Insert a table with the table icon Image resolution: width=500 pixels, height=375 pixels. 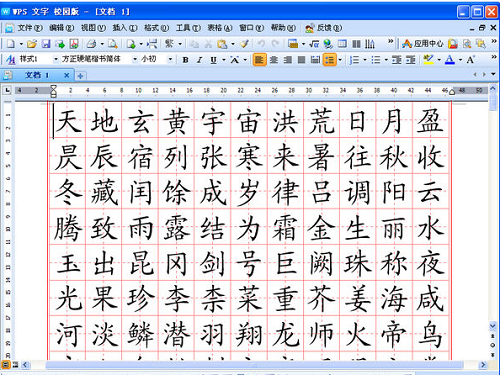[342, 44]
